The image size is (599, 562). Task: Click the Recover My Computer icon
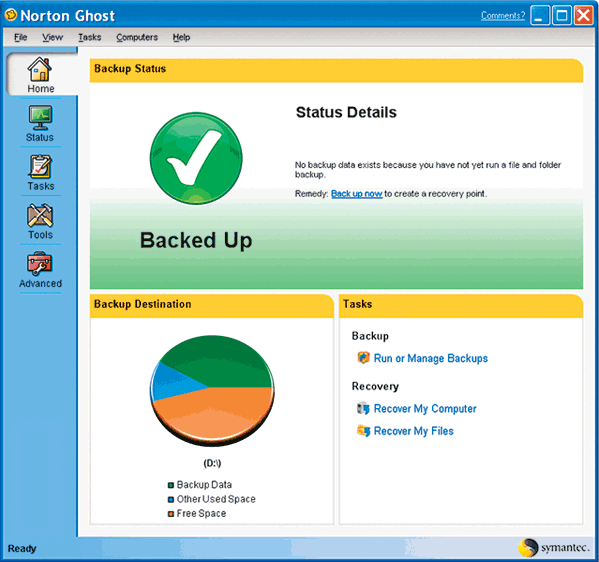click(363, 408)
